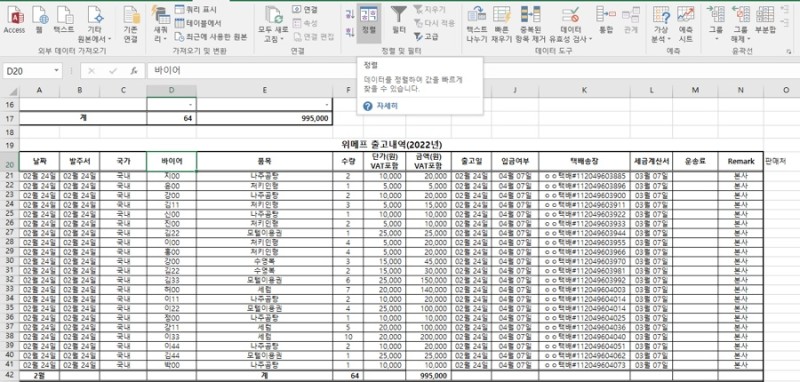Click 데이터 유효성 검사 icon
This screenshot has height=382, width=800.
tap(570, 14)
